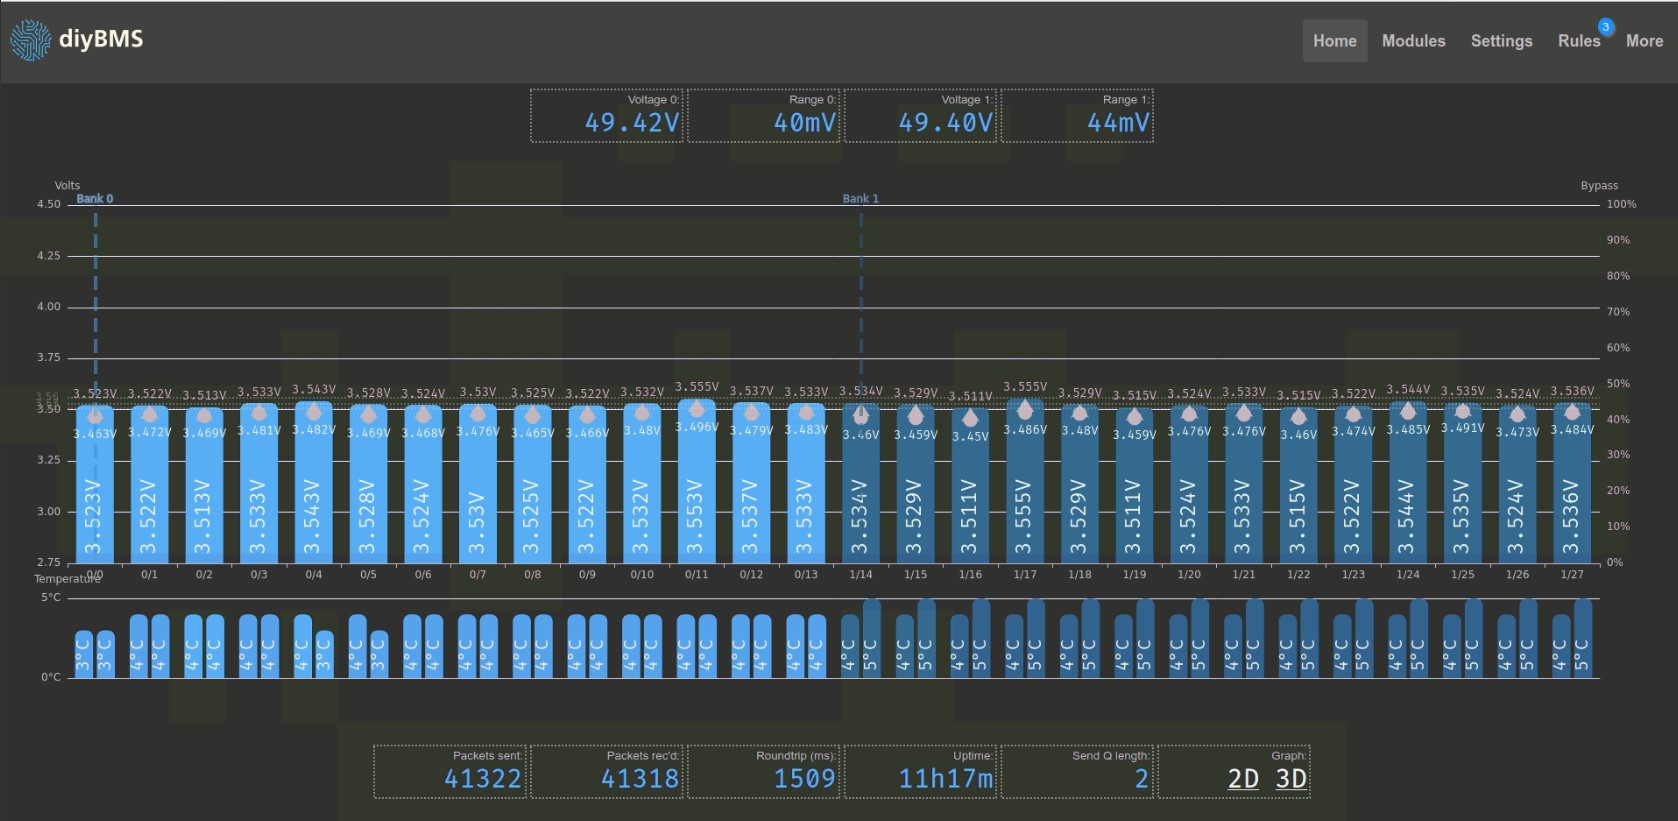Click the Packets sent value 41322
Viewport: 1678px width, 821px height.
pyautogui.click(x=483, y=778)
